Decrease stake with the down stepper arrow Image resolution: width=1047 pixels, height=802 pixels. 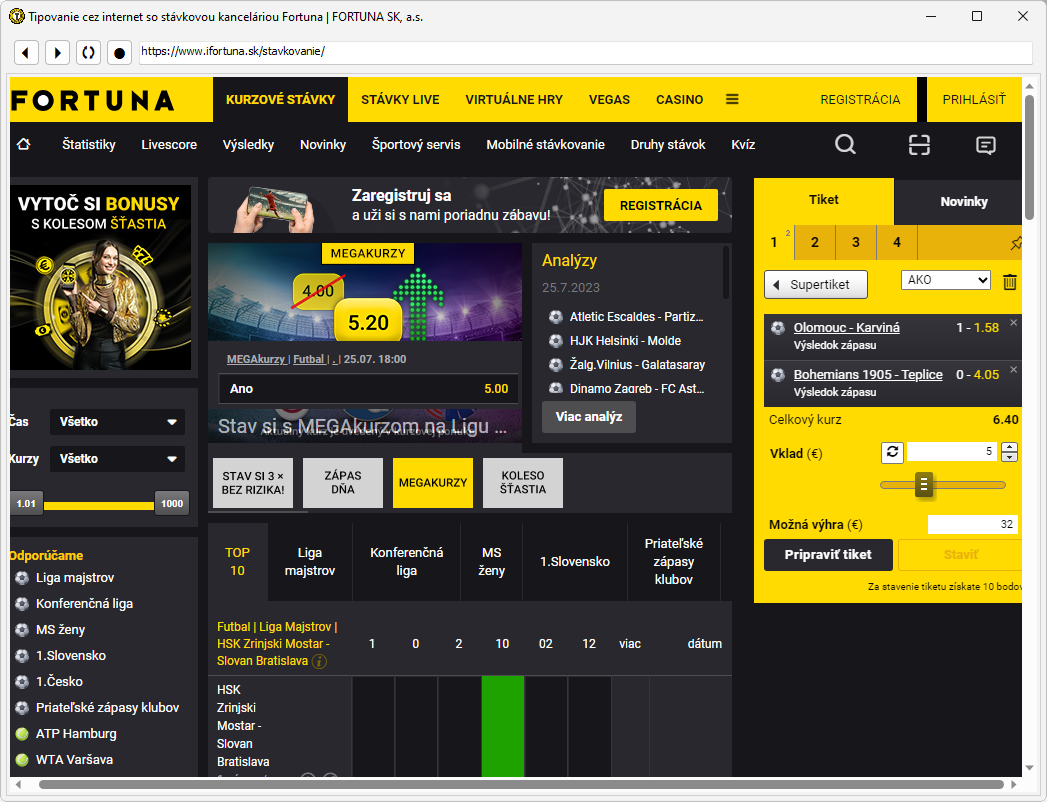1010,457
